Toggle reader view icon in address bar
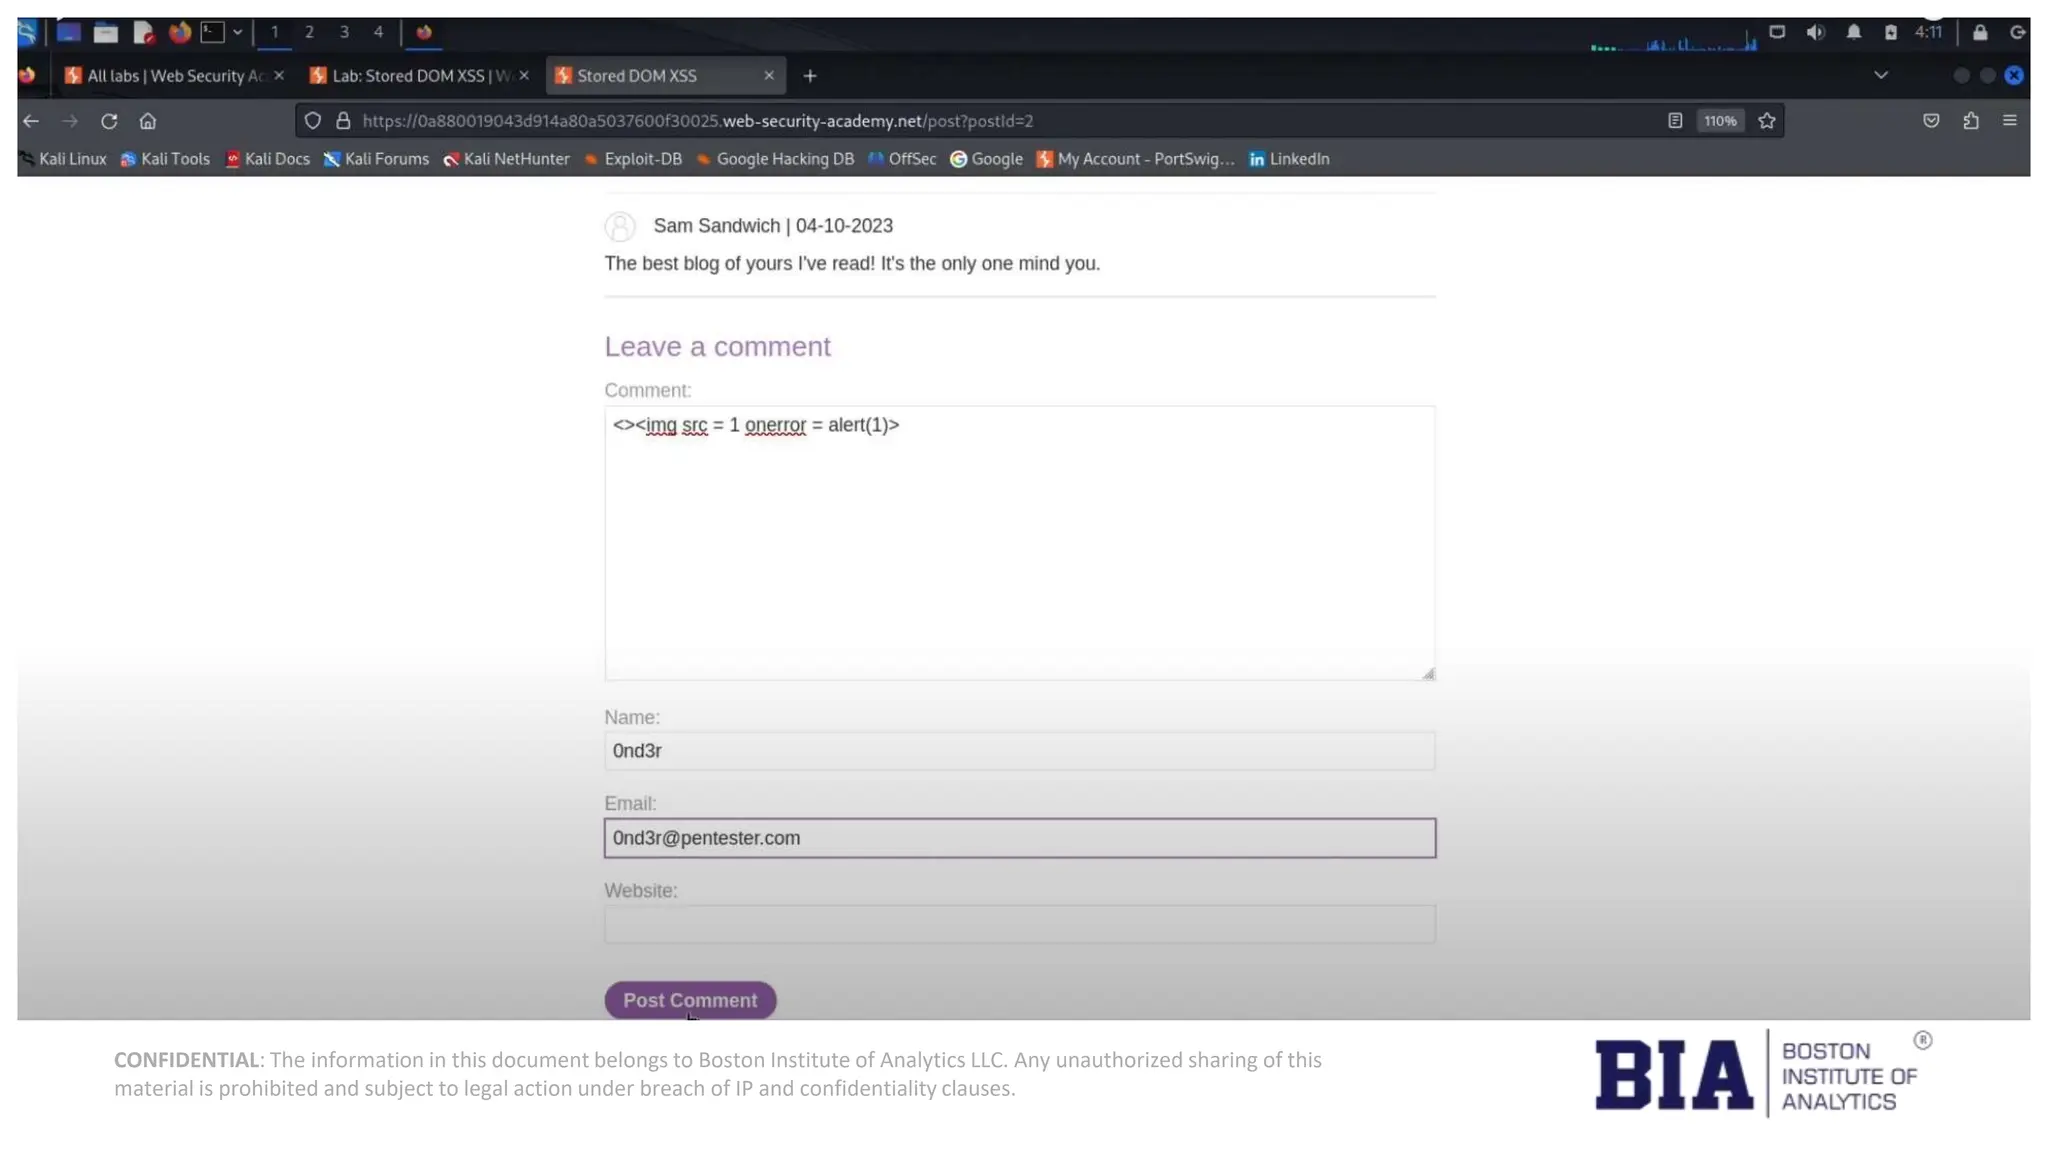This screenshot has height=1152, width=2048. coord(1675,121)
